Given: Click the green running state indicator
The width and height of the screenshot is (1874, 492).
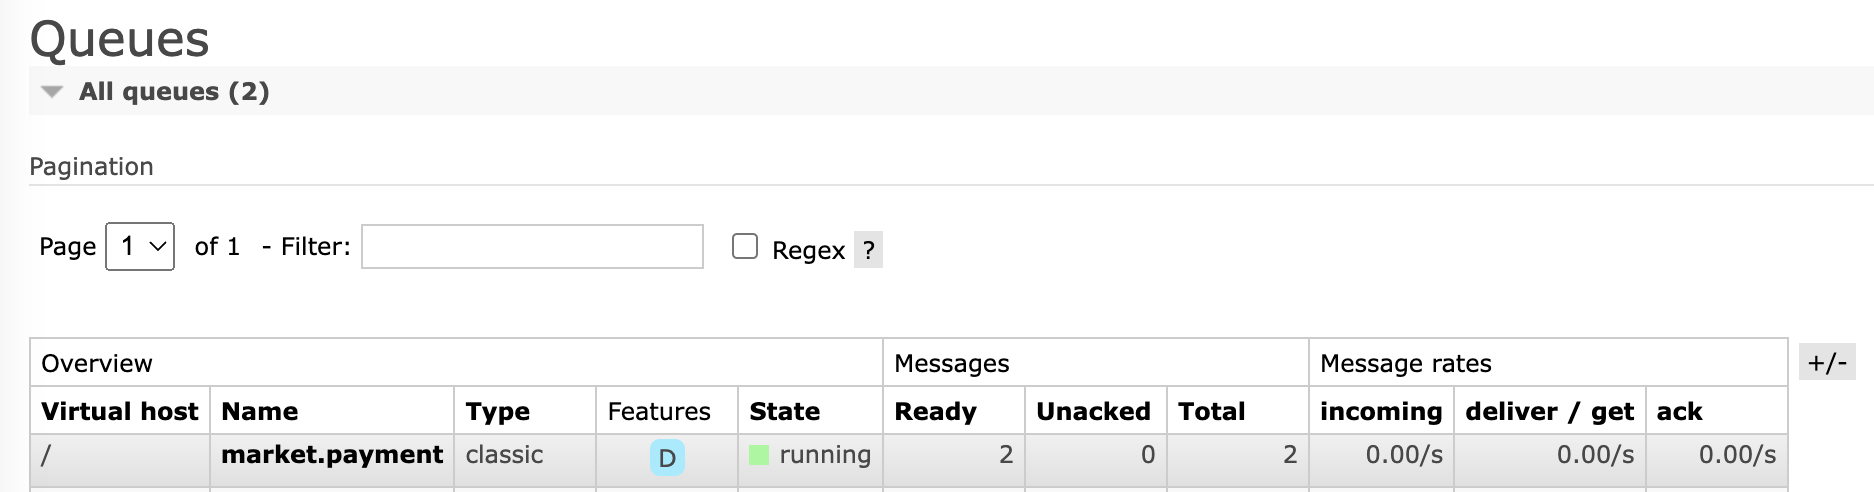Looking at the screenshot, I should point(759,455).
